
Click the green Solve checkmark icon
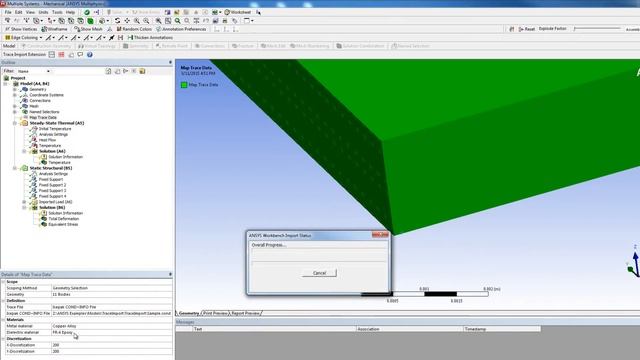[x=87, y=12]
